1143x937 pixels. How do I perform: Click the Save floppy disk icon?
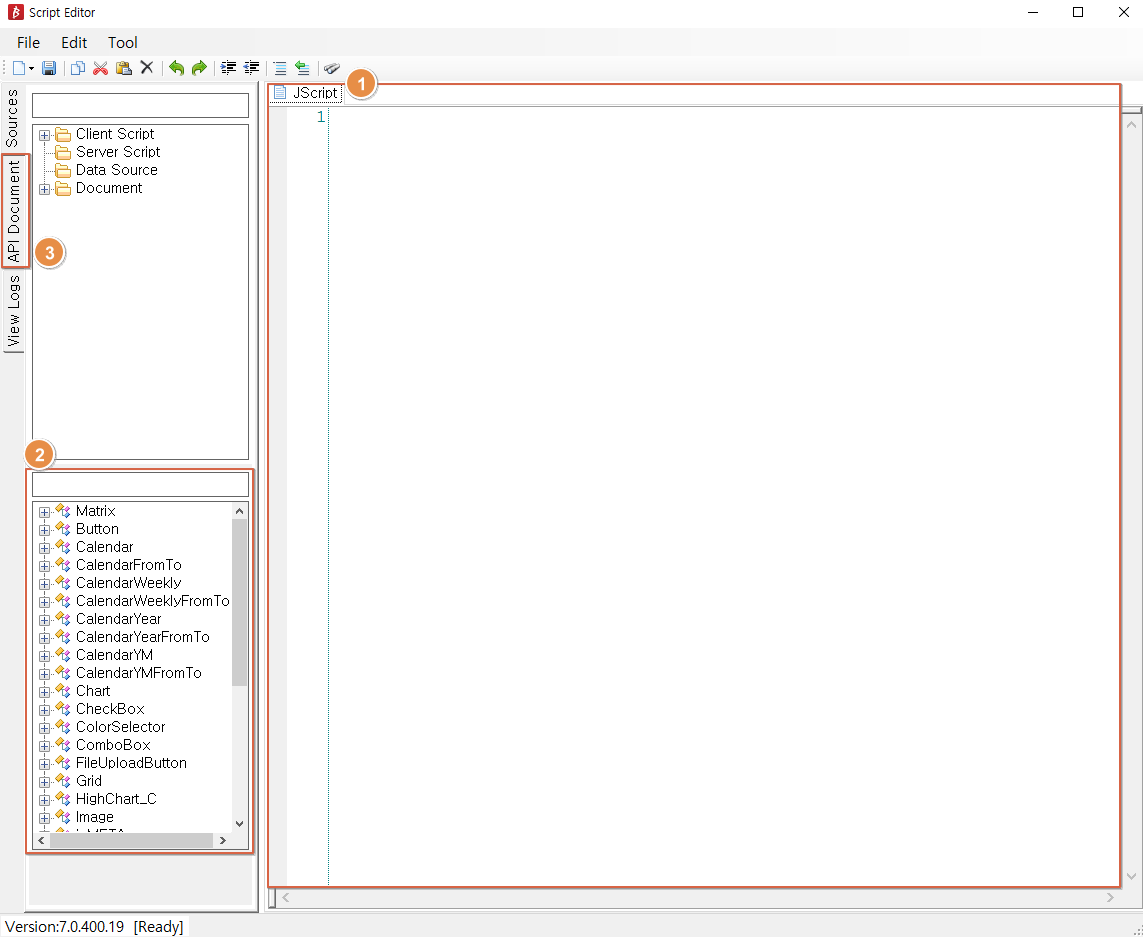(49, 68)
